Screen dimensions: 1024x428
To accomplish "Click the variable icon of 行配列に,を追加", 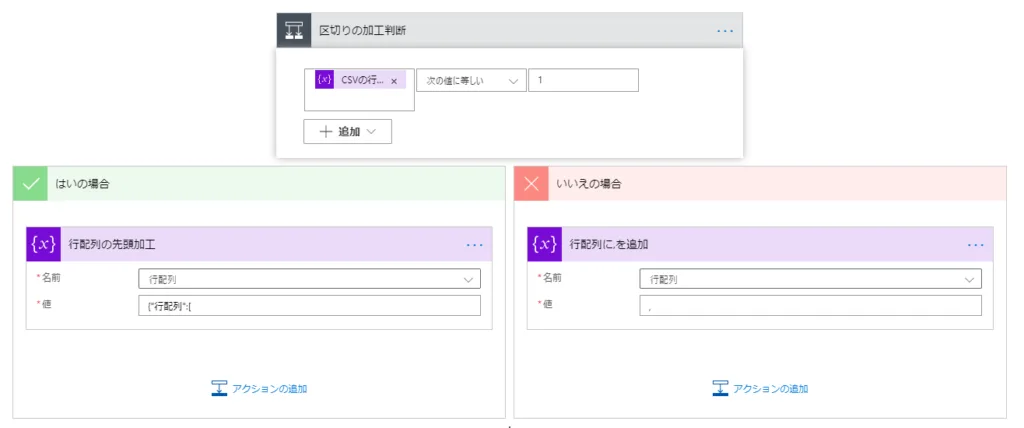I will (545, 244).
